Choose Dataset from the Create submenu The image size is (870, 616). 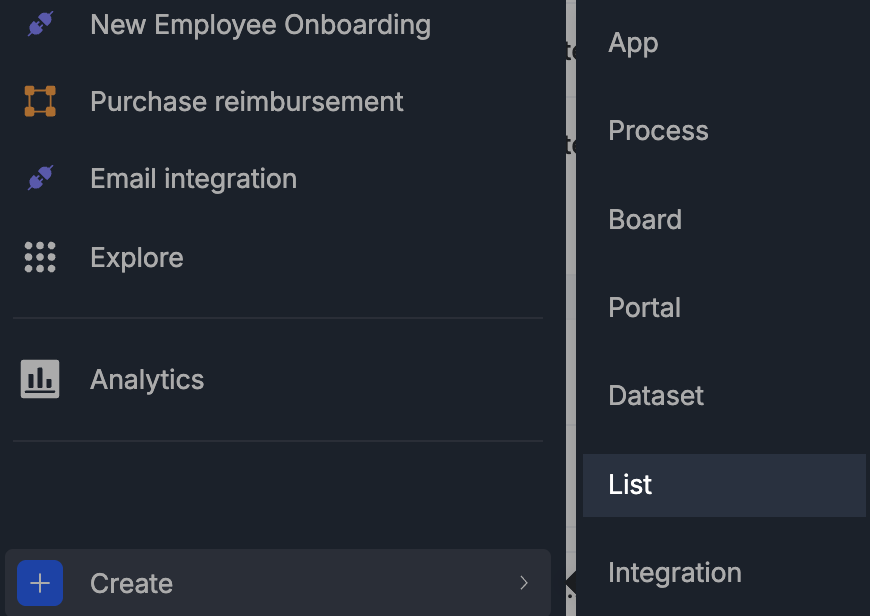656,396
